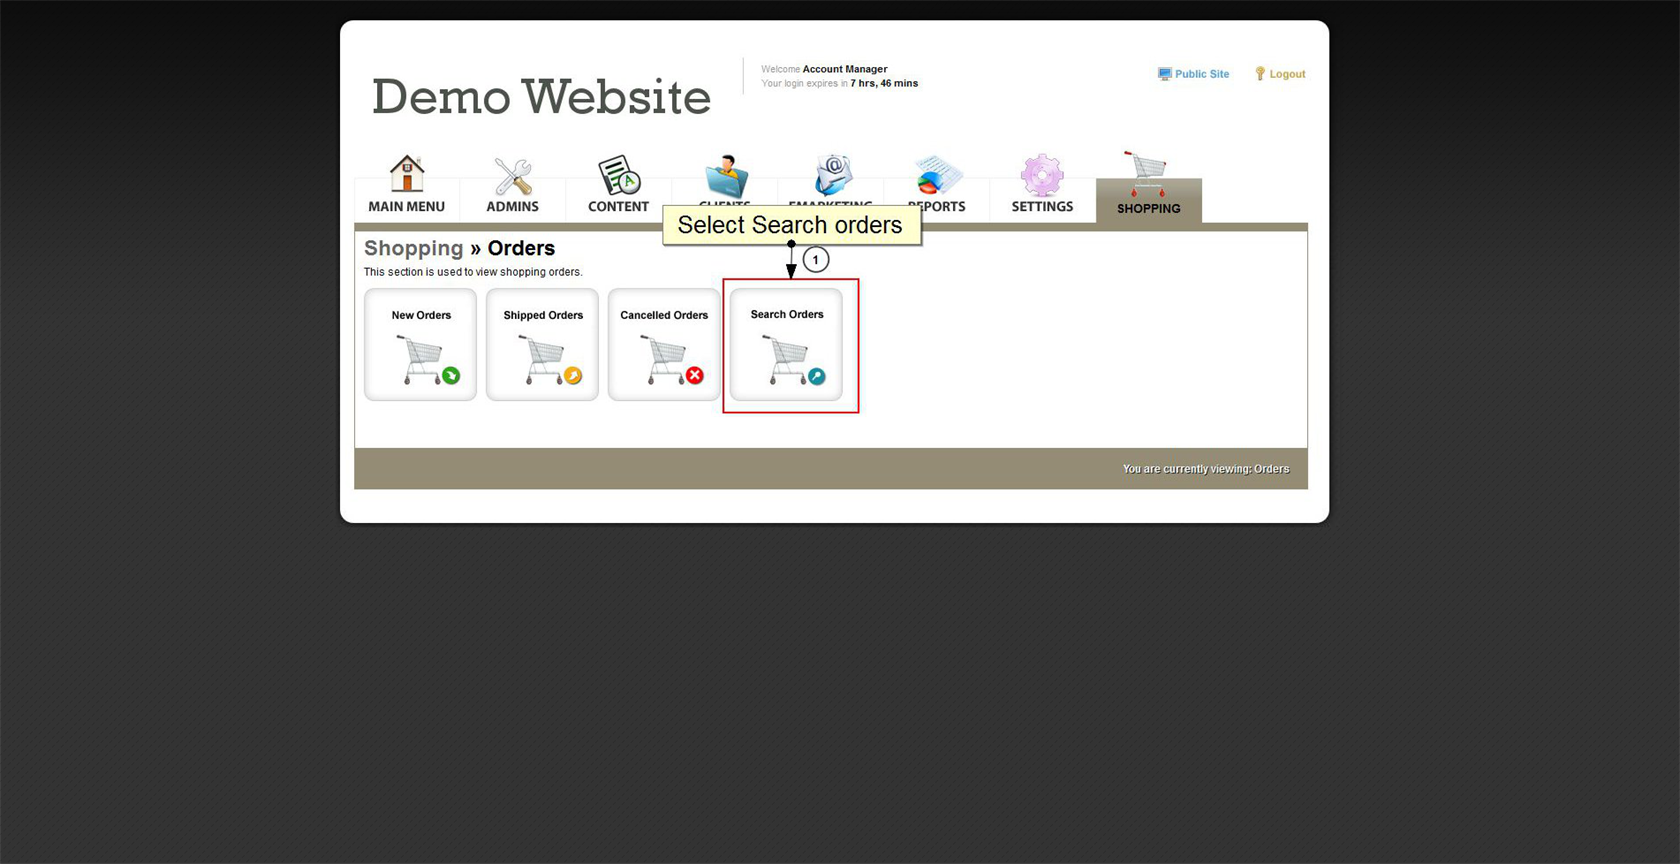The image size is (1680, 864).
Task: Open the New Orders tile
Action: pyautogui.click(x=421, y=345)
